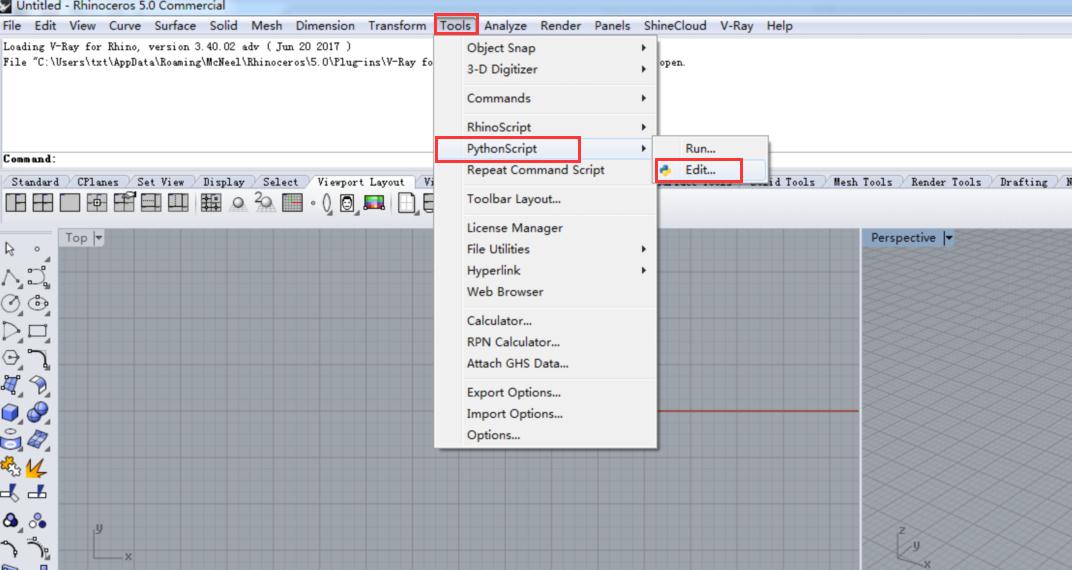Switch to the Drafting toolbar tab
1072x570 pixels.
coord(1023,182)
